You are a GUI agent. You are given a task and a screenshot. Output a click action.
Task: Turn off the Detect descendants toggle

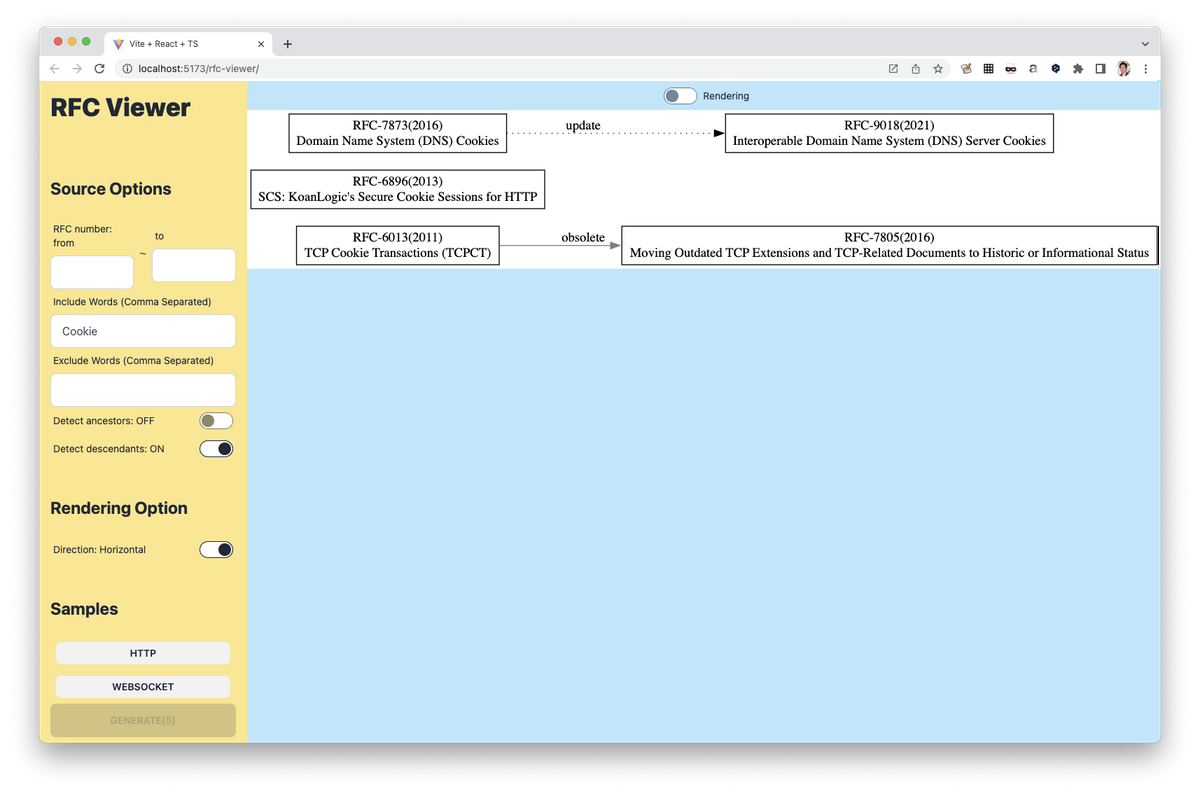tap(216, 449)
